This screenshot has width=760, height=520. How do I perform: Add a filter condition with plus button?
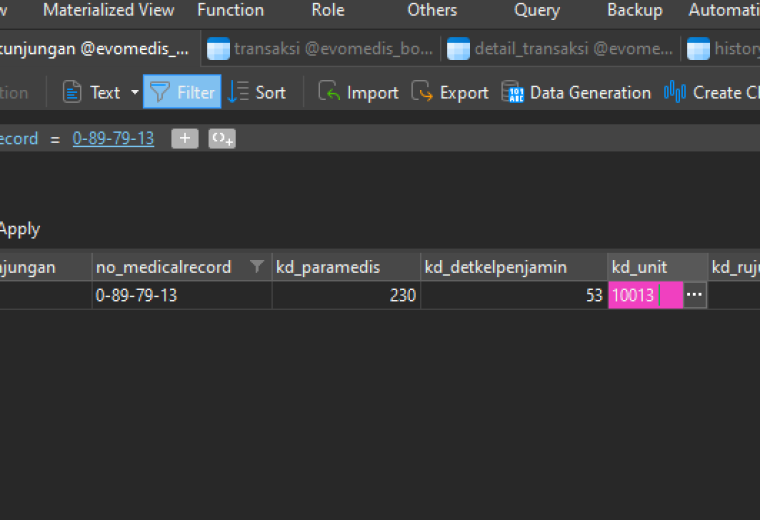point(185,139)
